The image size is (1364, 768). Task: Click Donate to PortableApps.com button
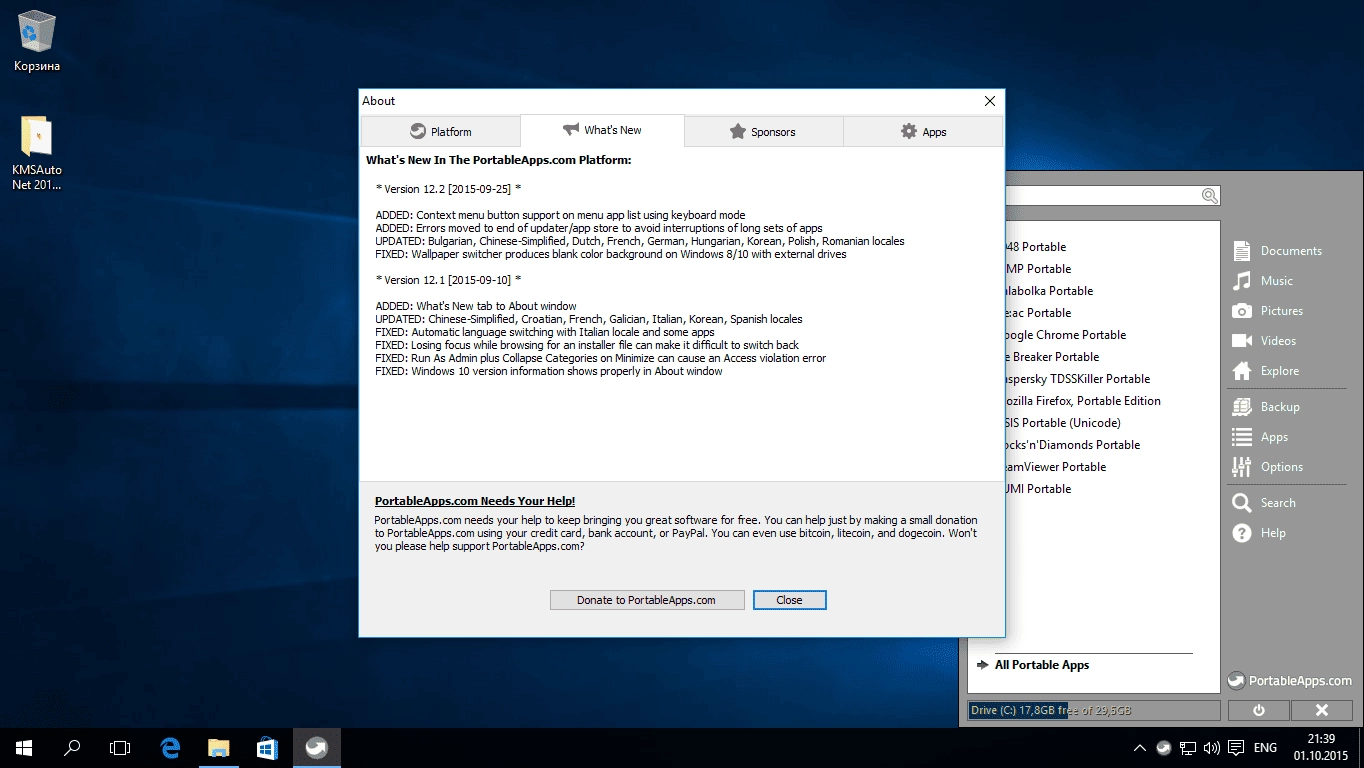point(647,600)
